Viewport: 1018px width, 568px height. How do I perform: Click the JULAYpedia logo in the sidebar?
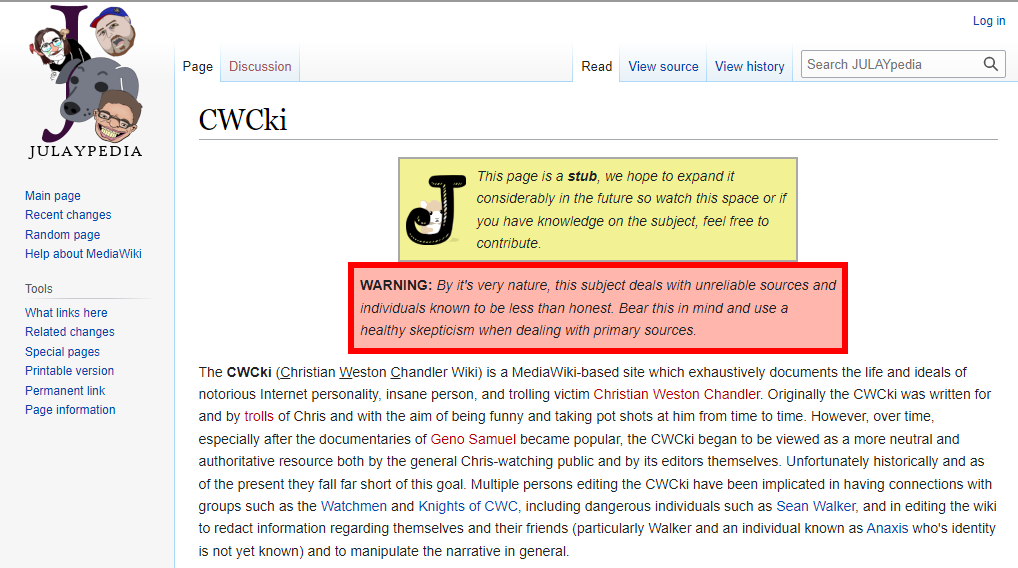click(x=87, y=82)
